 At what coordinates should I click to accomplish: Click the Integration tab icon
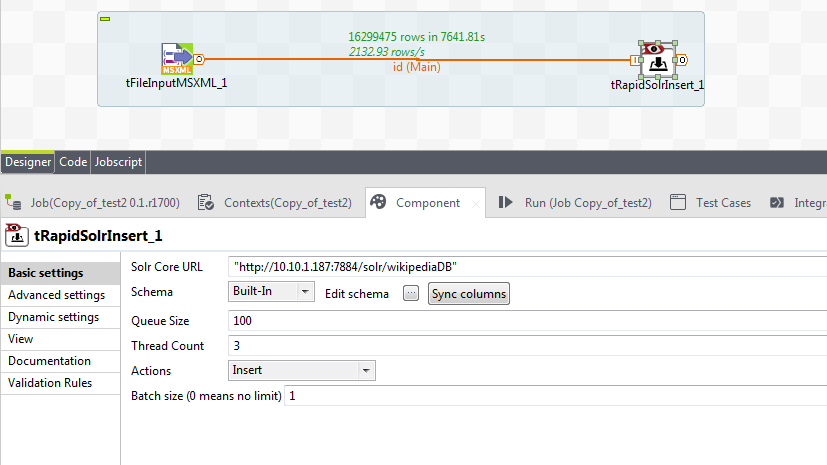pos(777,202)
